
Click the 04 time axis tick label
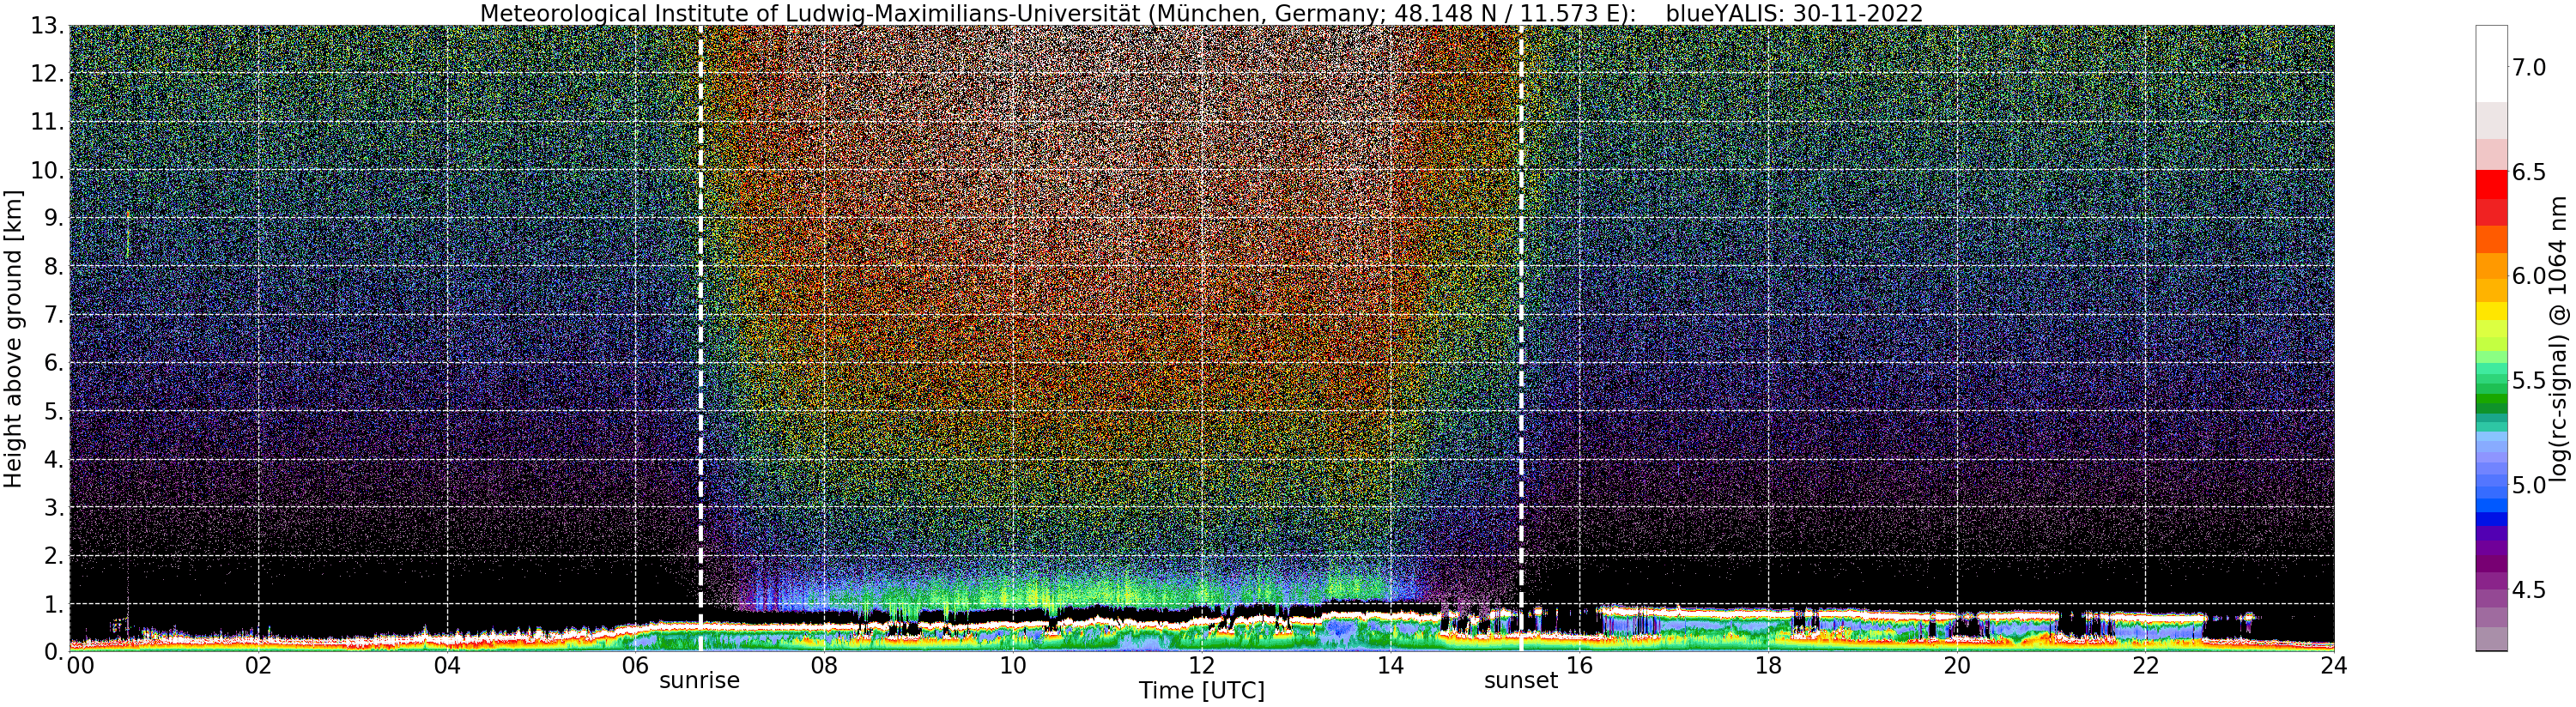[x=447, y=666]
